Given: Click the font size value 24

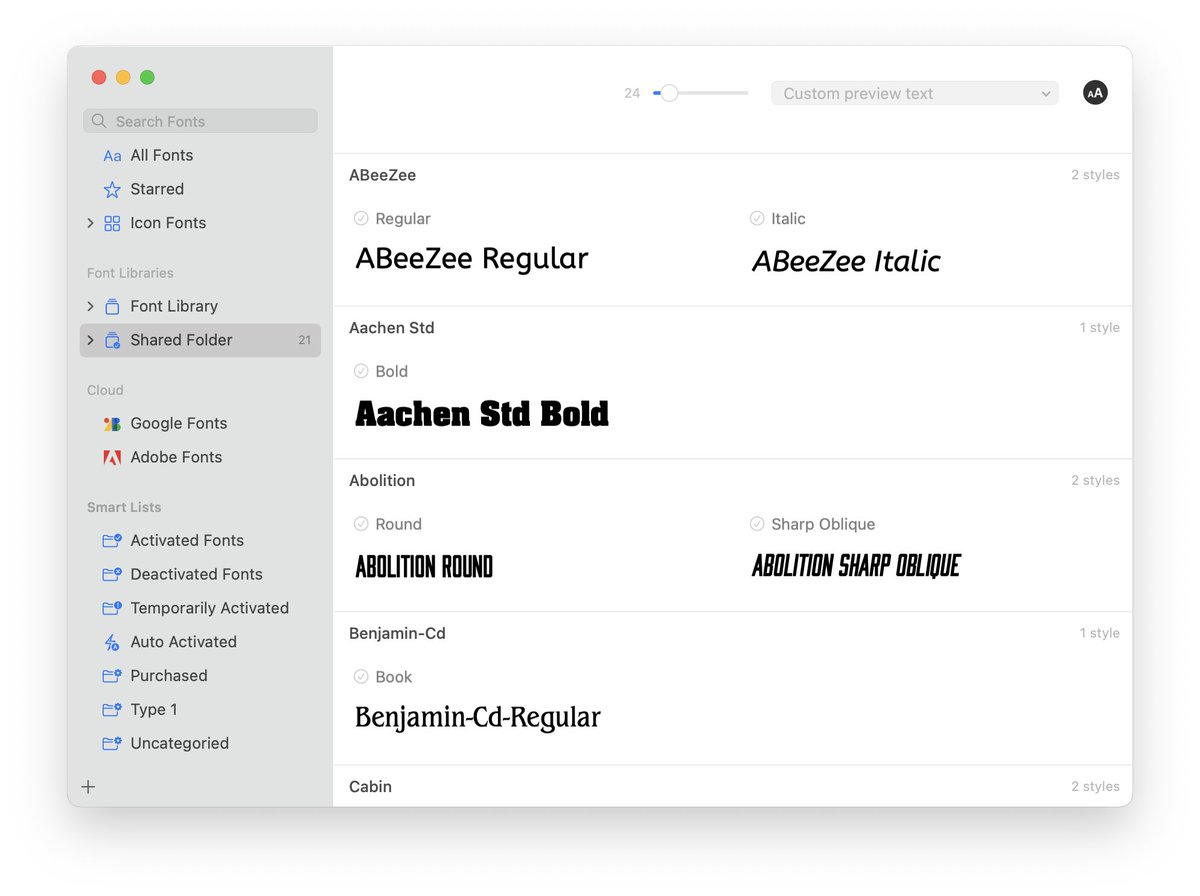Looking at the screenshot, I should [632, 93].
